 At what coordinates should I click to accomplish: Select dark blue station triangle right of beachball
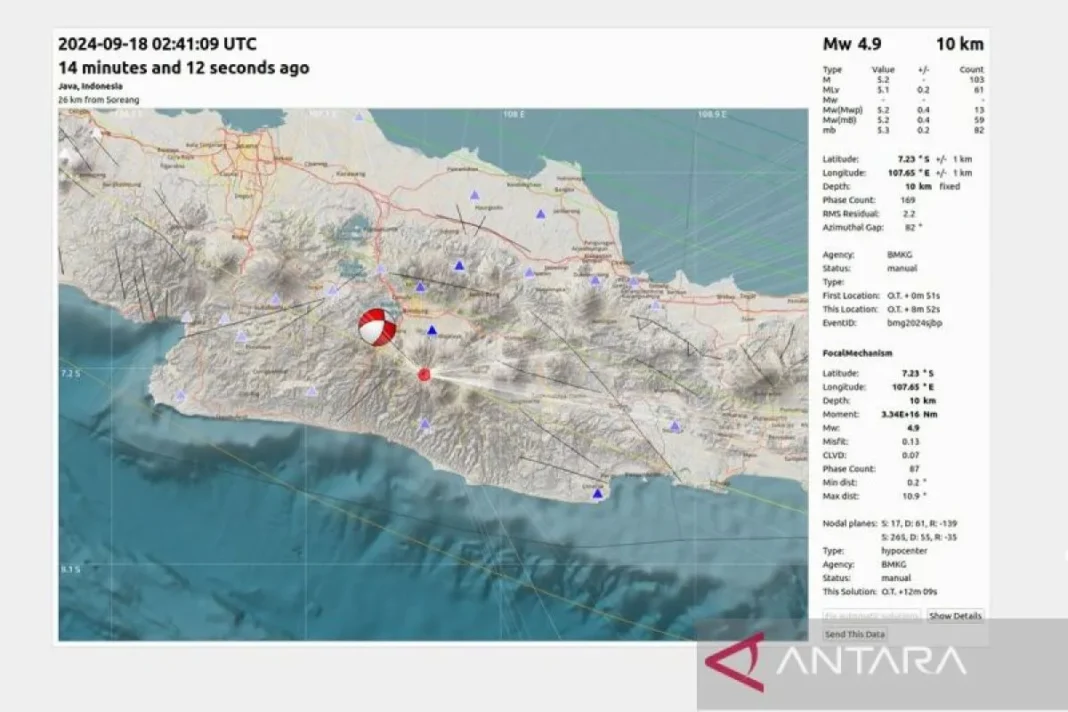[432, 330]
